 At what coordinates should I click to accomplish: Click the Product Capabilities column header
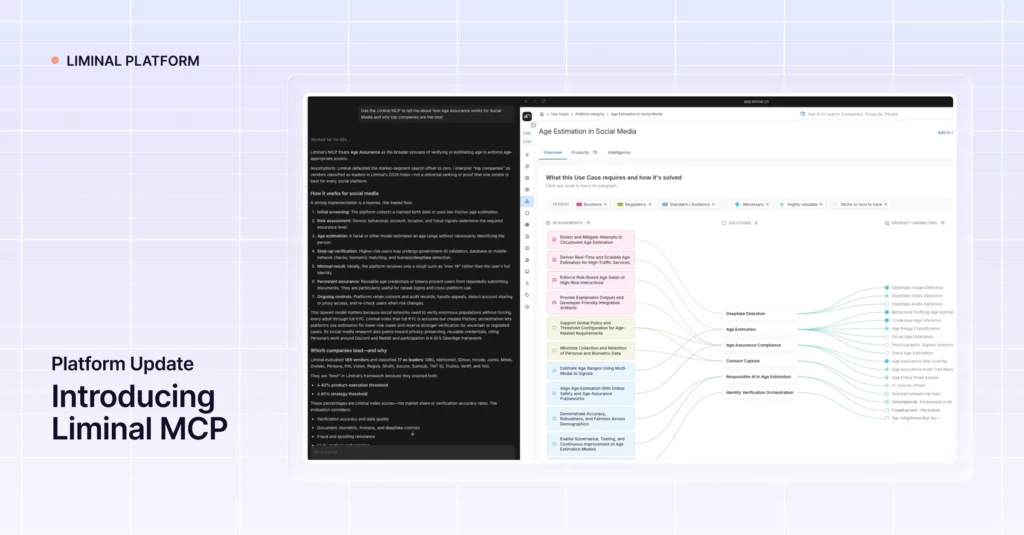(916, 223)
